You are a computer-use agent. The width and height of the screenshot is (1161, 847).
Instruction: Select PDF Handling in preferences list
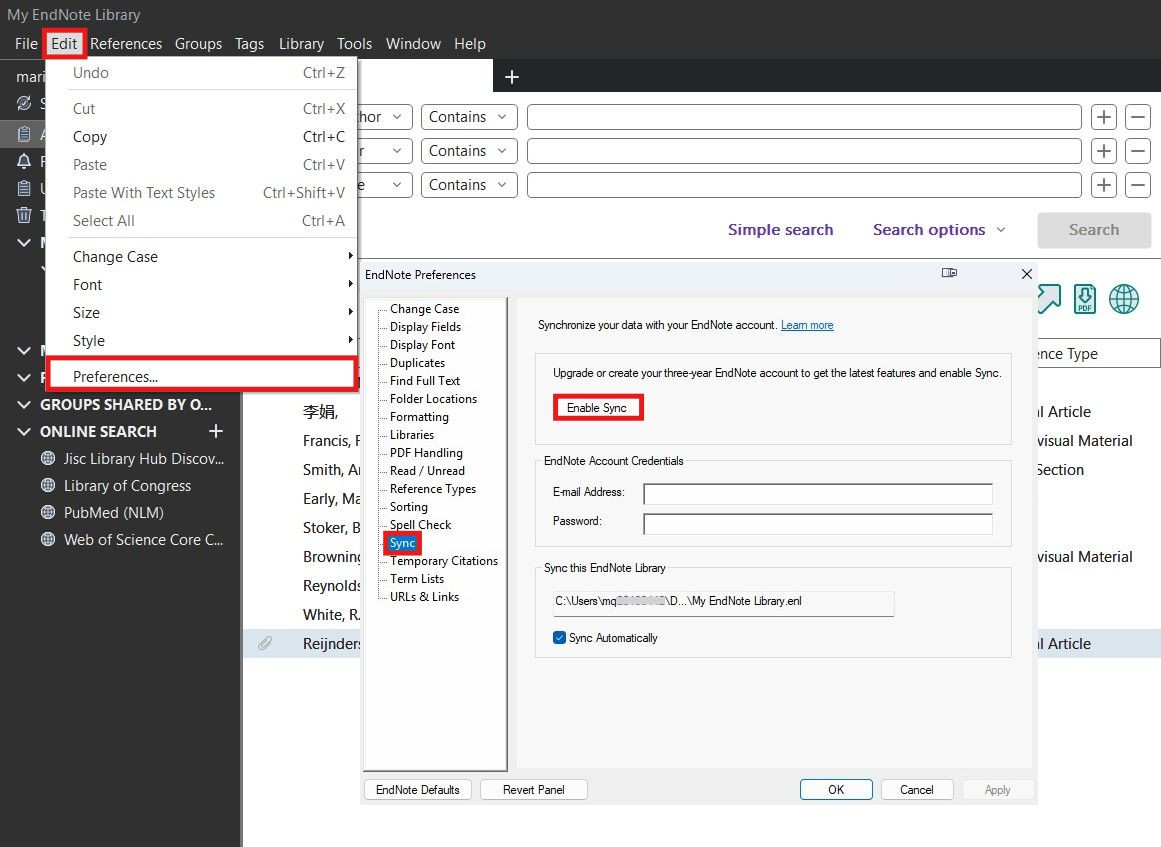pyautogui.click(x=426, y=452)
